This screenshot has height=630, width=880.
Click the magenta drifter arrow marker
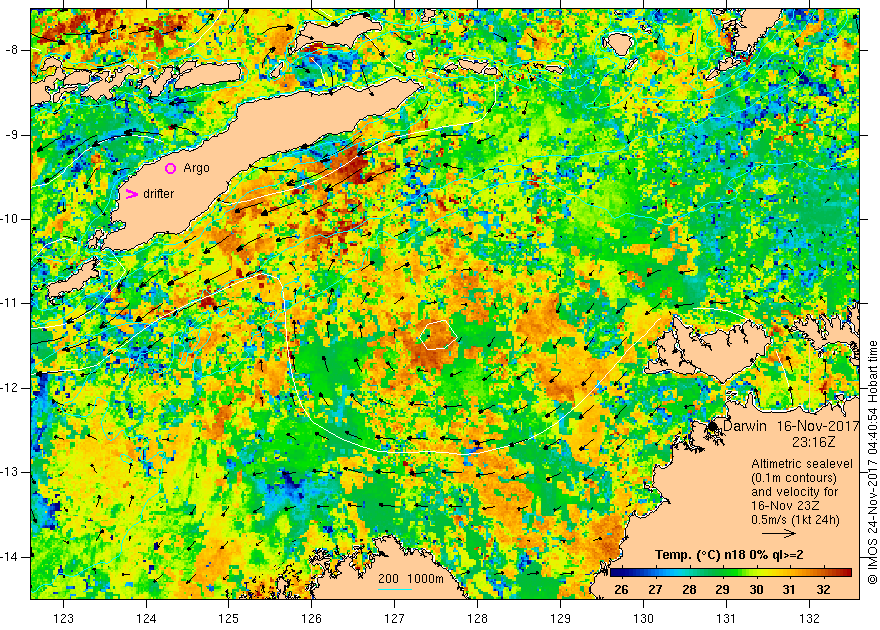coord(131,194)
